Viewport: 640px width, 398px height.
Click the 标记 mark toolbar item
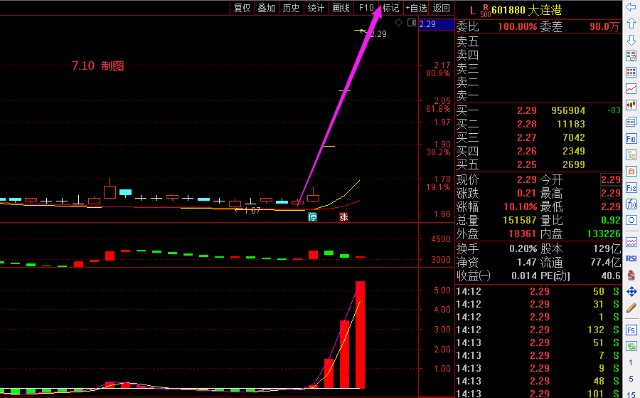coord(391,8)
